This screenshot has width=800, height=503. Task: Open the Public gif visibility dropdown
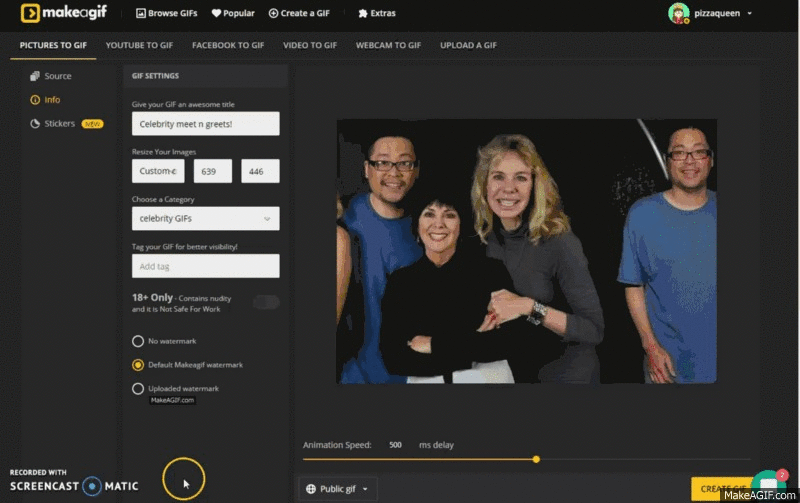coord(338,489)
